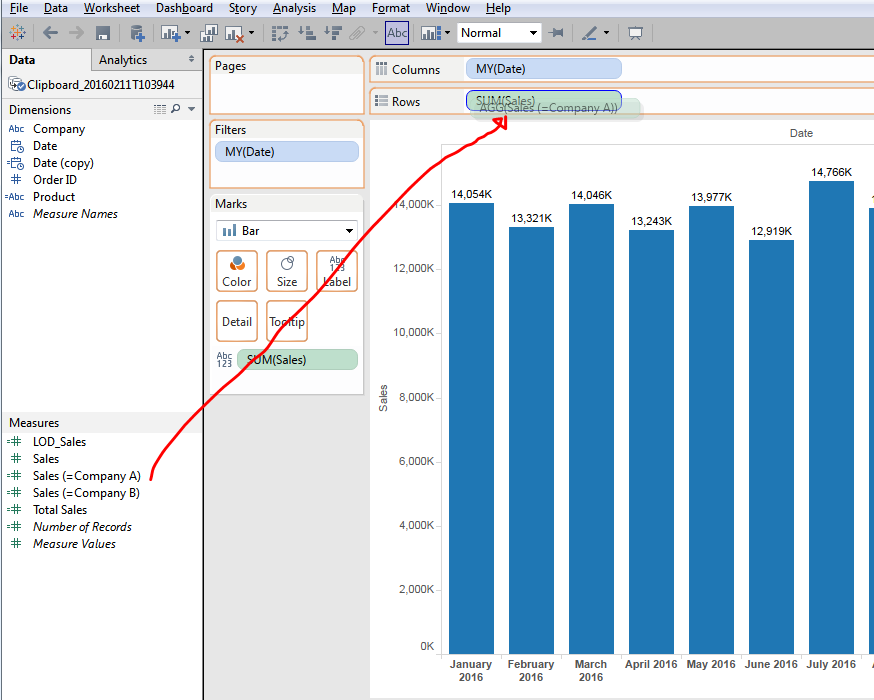Open the Window menu
874x700 pixels.
[448, 8]
